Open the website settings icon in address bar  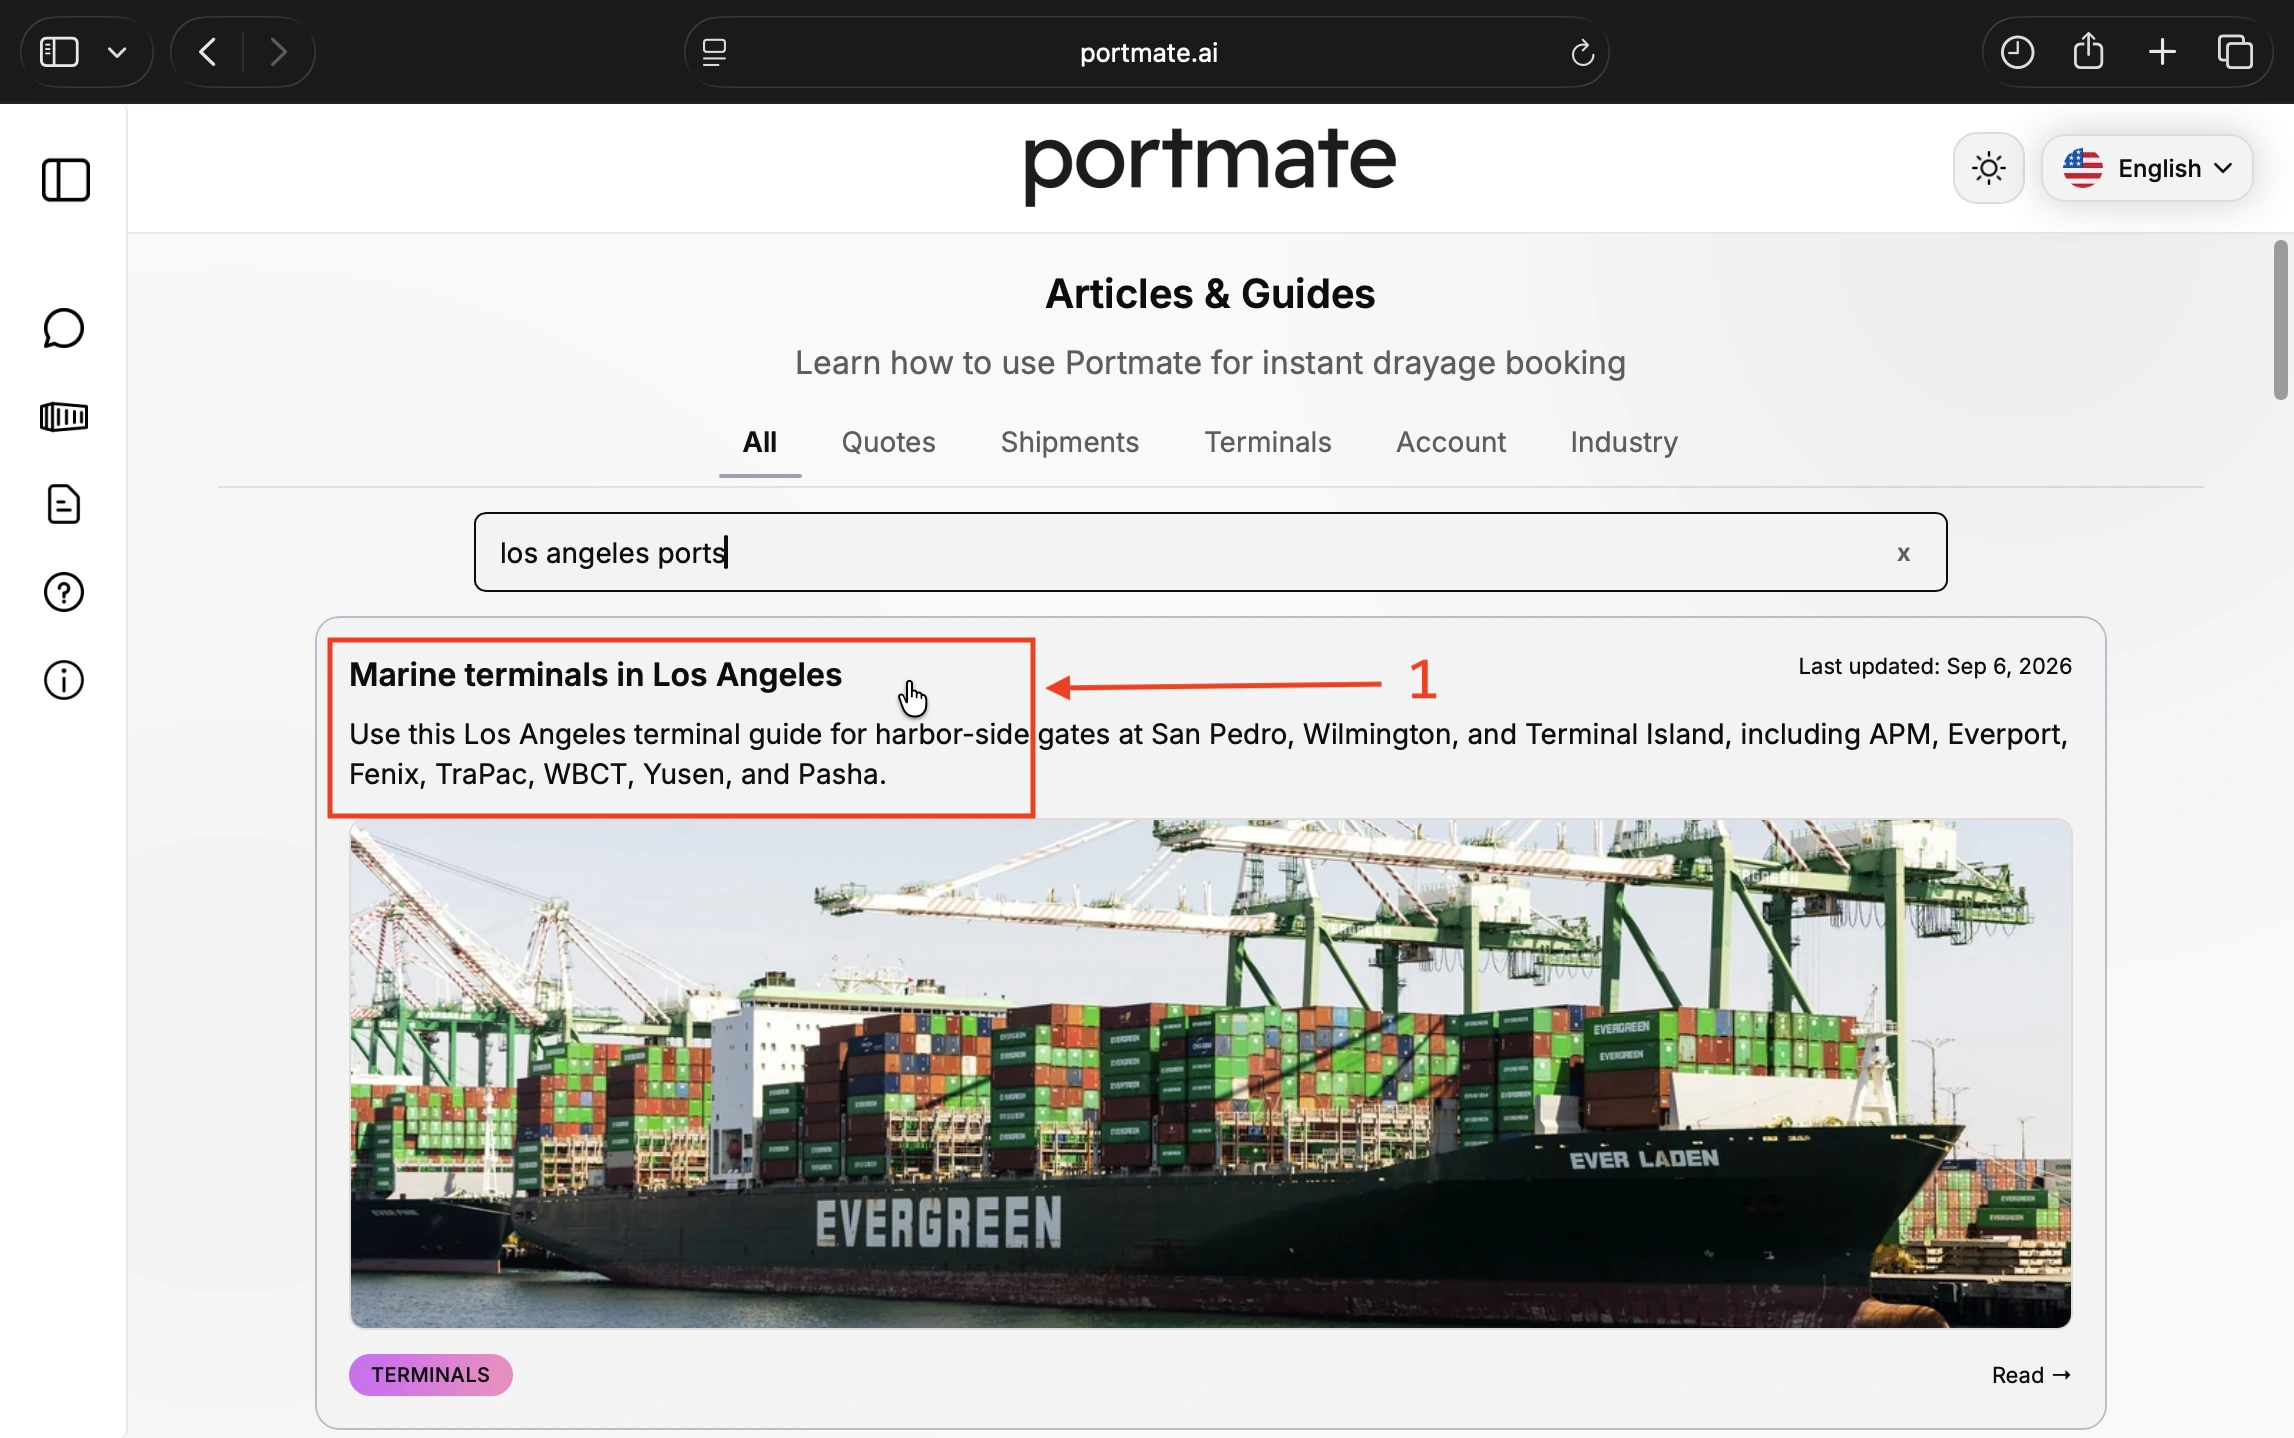tap(715, 53)
